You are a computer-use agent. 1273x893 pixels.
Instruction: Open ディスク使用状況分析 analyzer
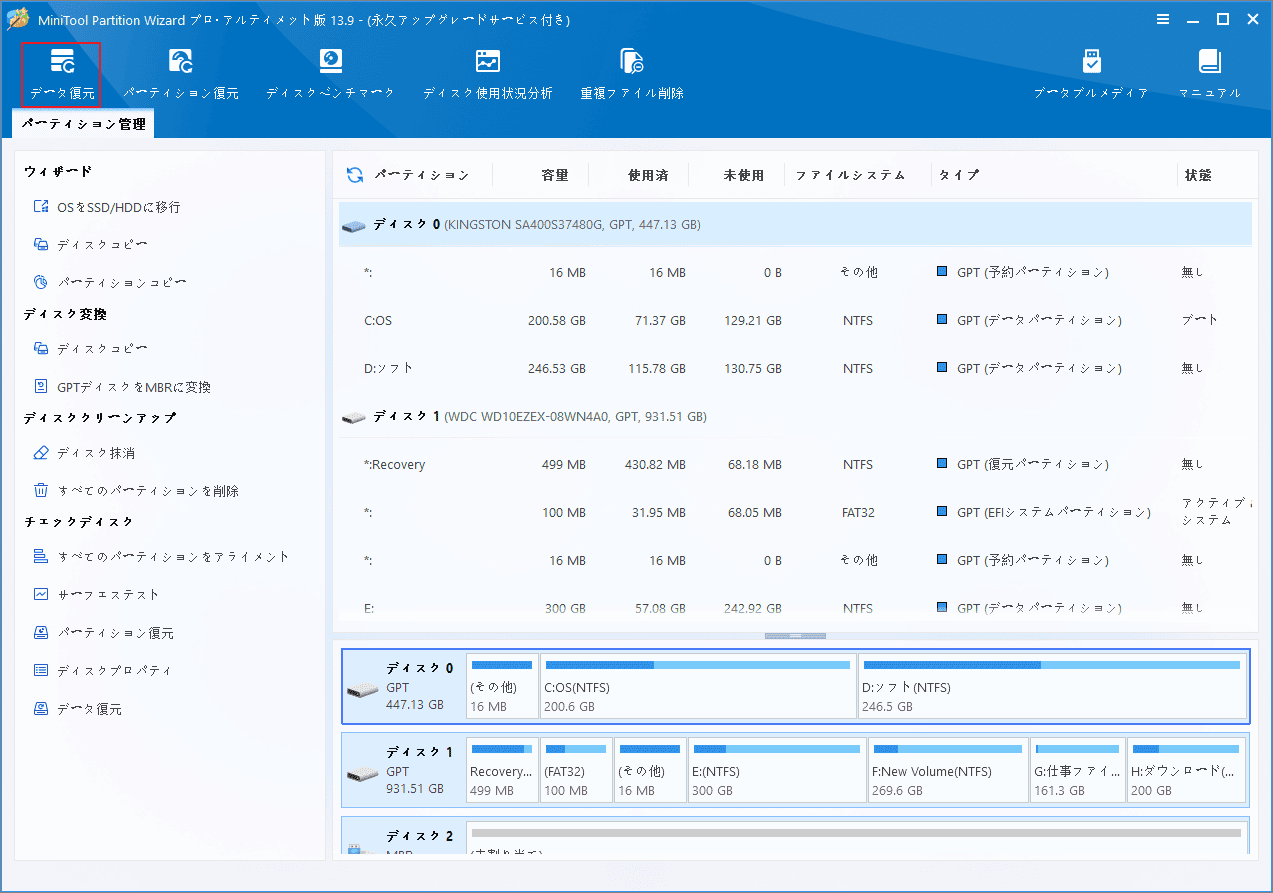(487, 74)
